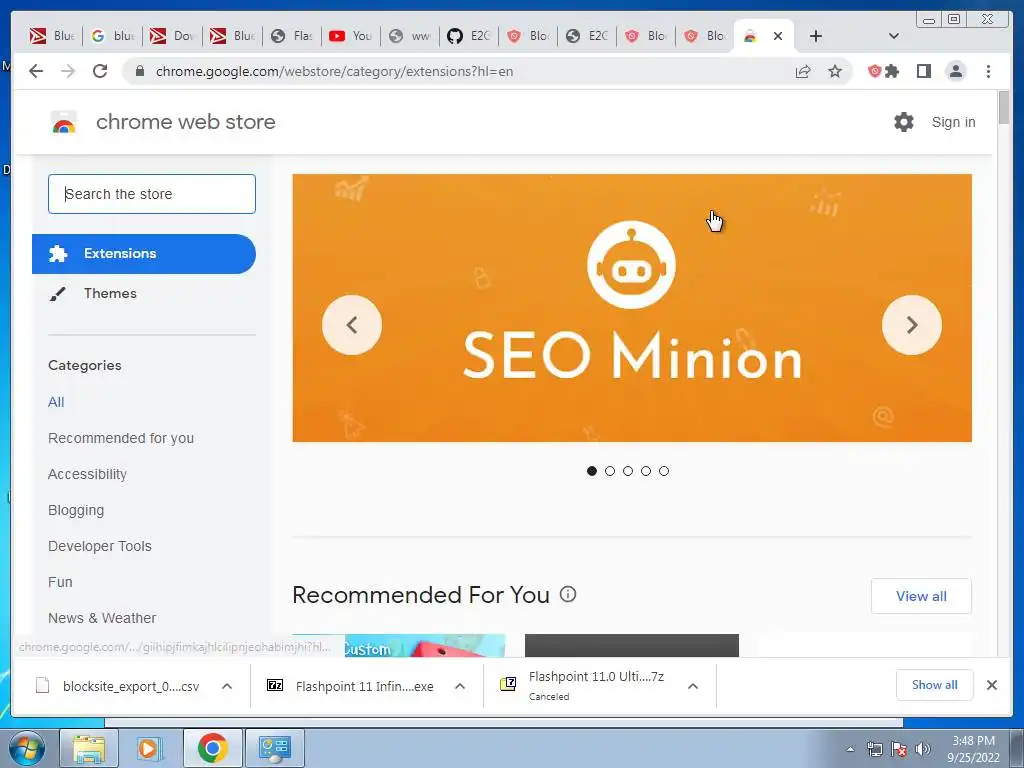Select the fourth carousel indicator dot
The width and height of the screenshot is (1024, 768).
[x=646, y=471]
